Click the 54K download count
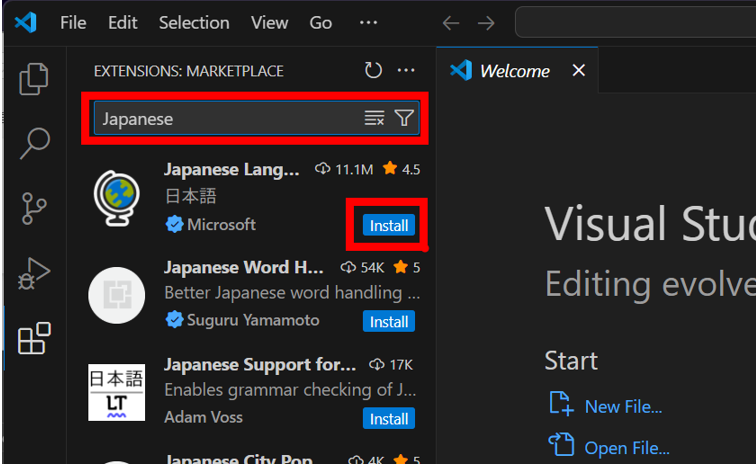 pyautogui.click(x=363, y=267)
